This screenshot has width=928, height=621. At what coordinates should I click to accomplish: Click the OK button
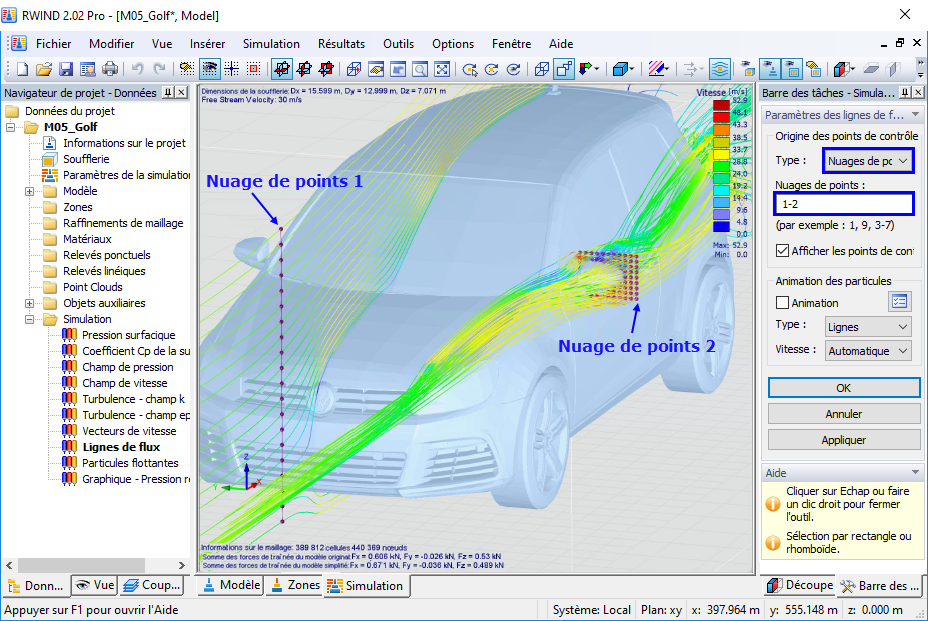tap(843, 388)
